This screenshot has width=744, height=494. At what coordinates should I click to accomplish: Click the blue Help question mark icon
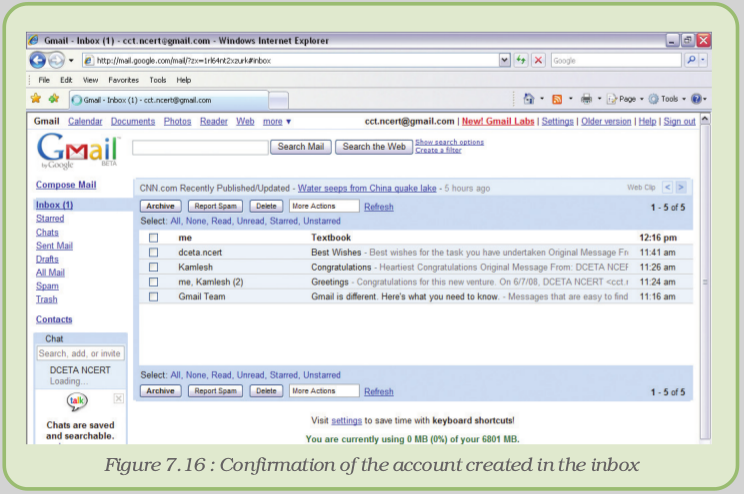click(x=696, y=99)
